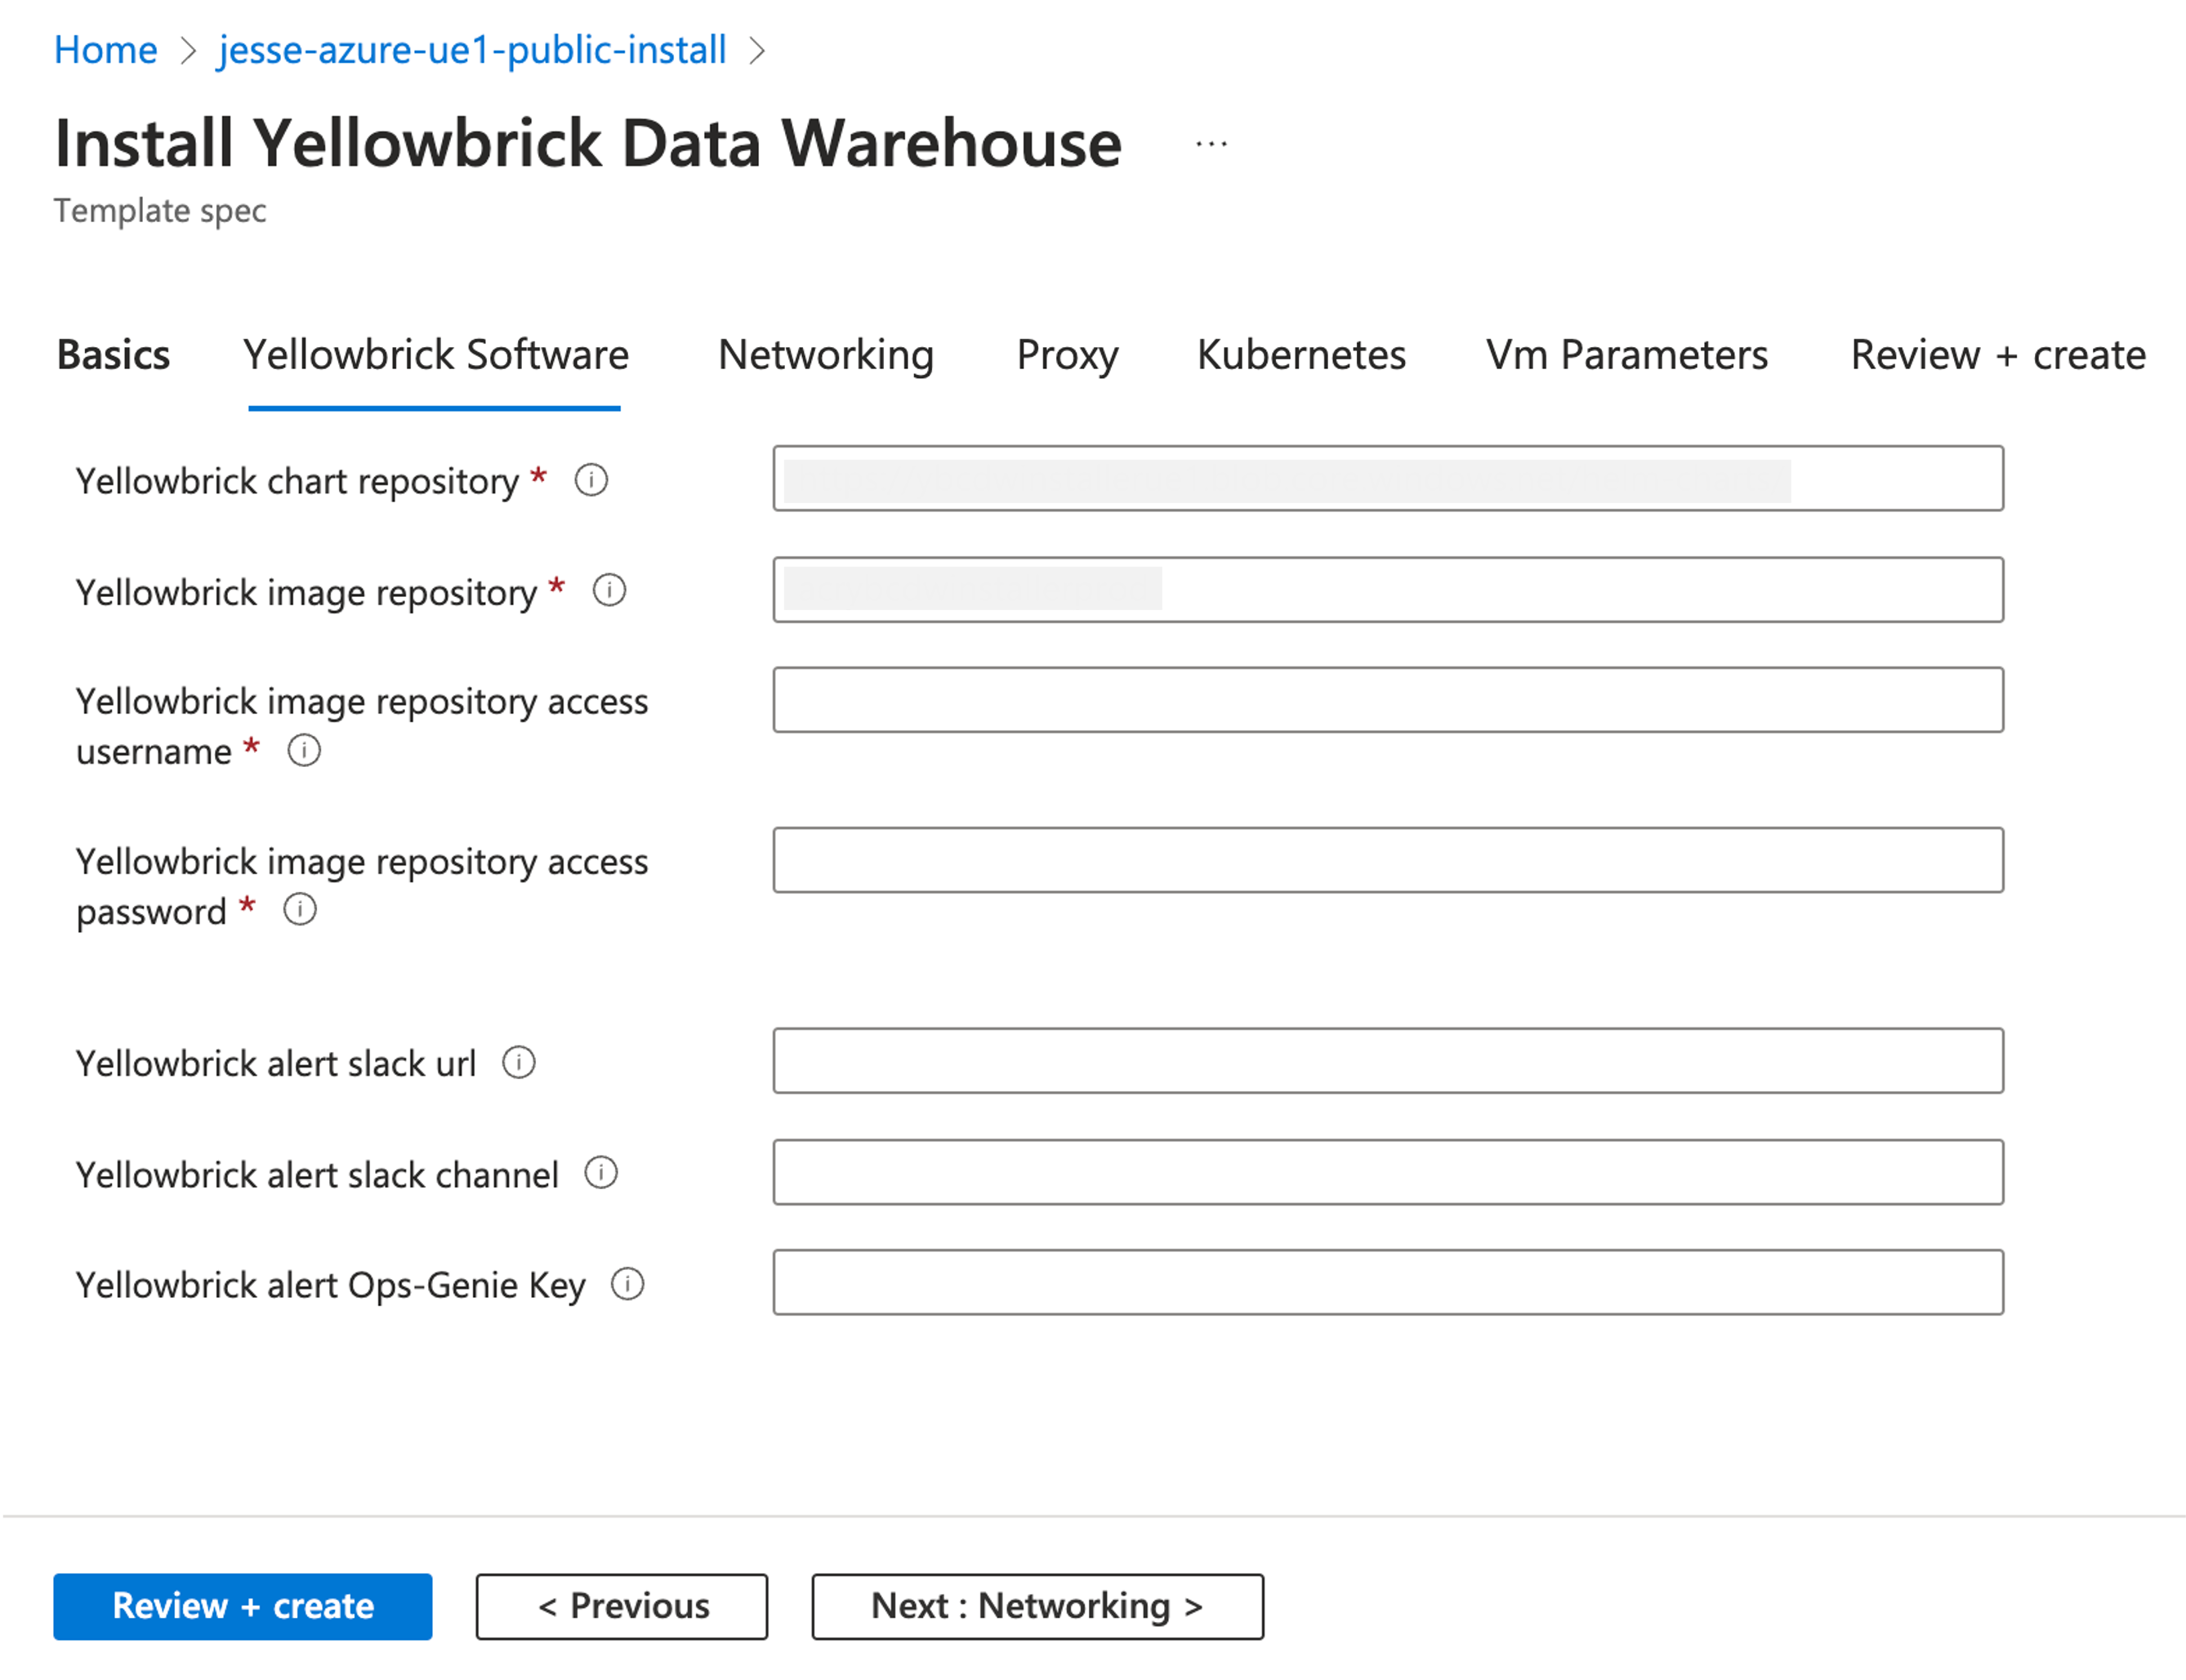The height and width of the screenshot is (1680, 2186).
Task: Open info icon for Ops-Genie Key
Action: tap(627, 1283)
